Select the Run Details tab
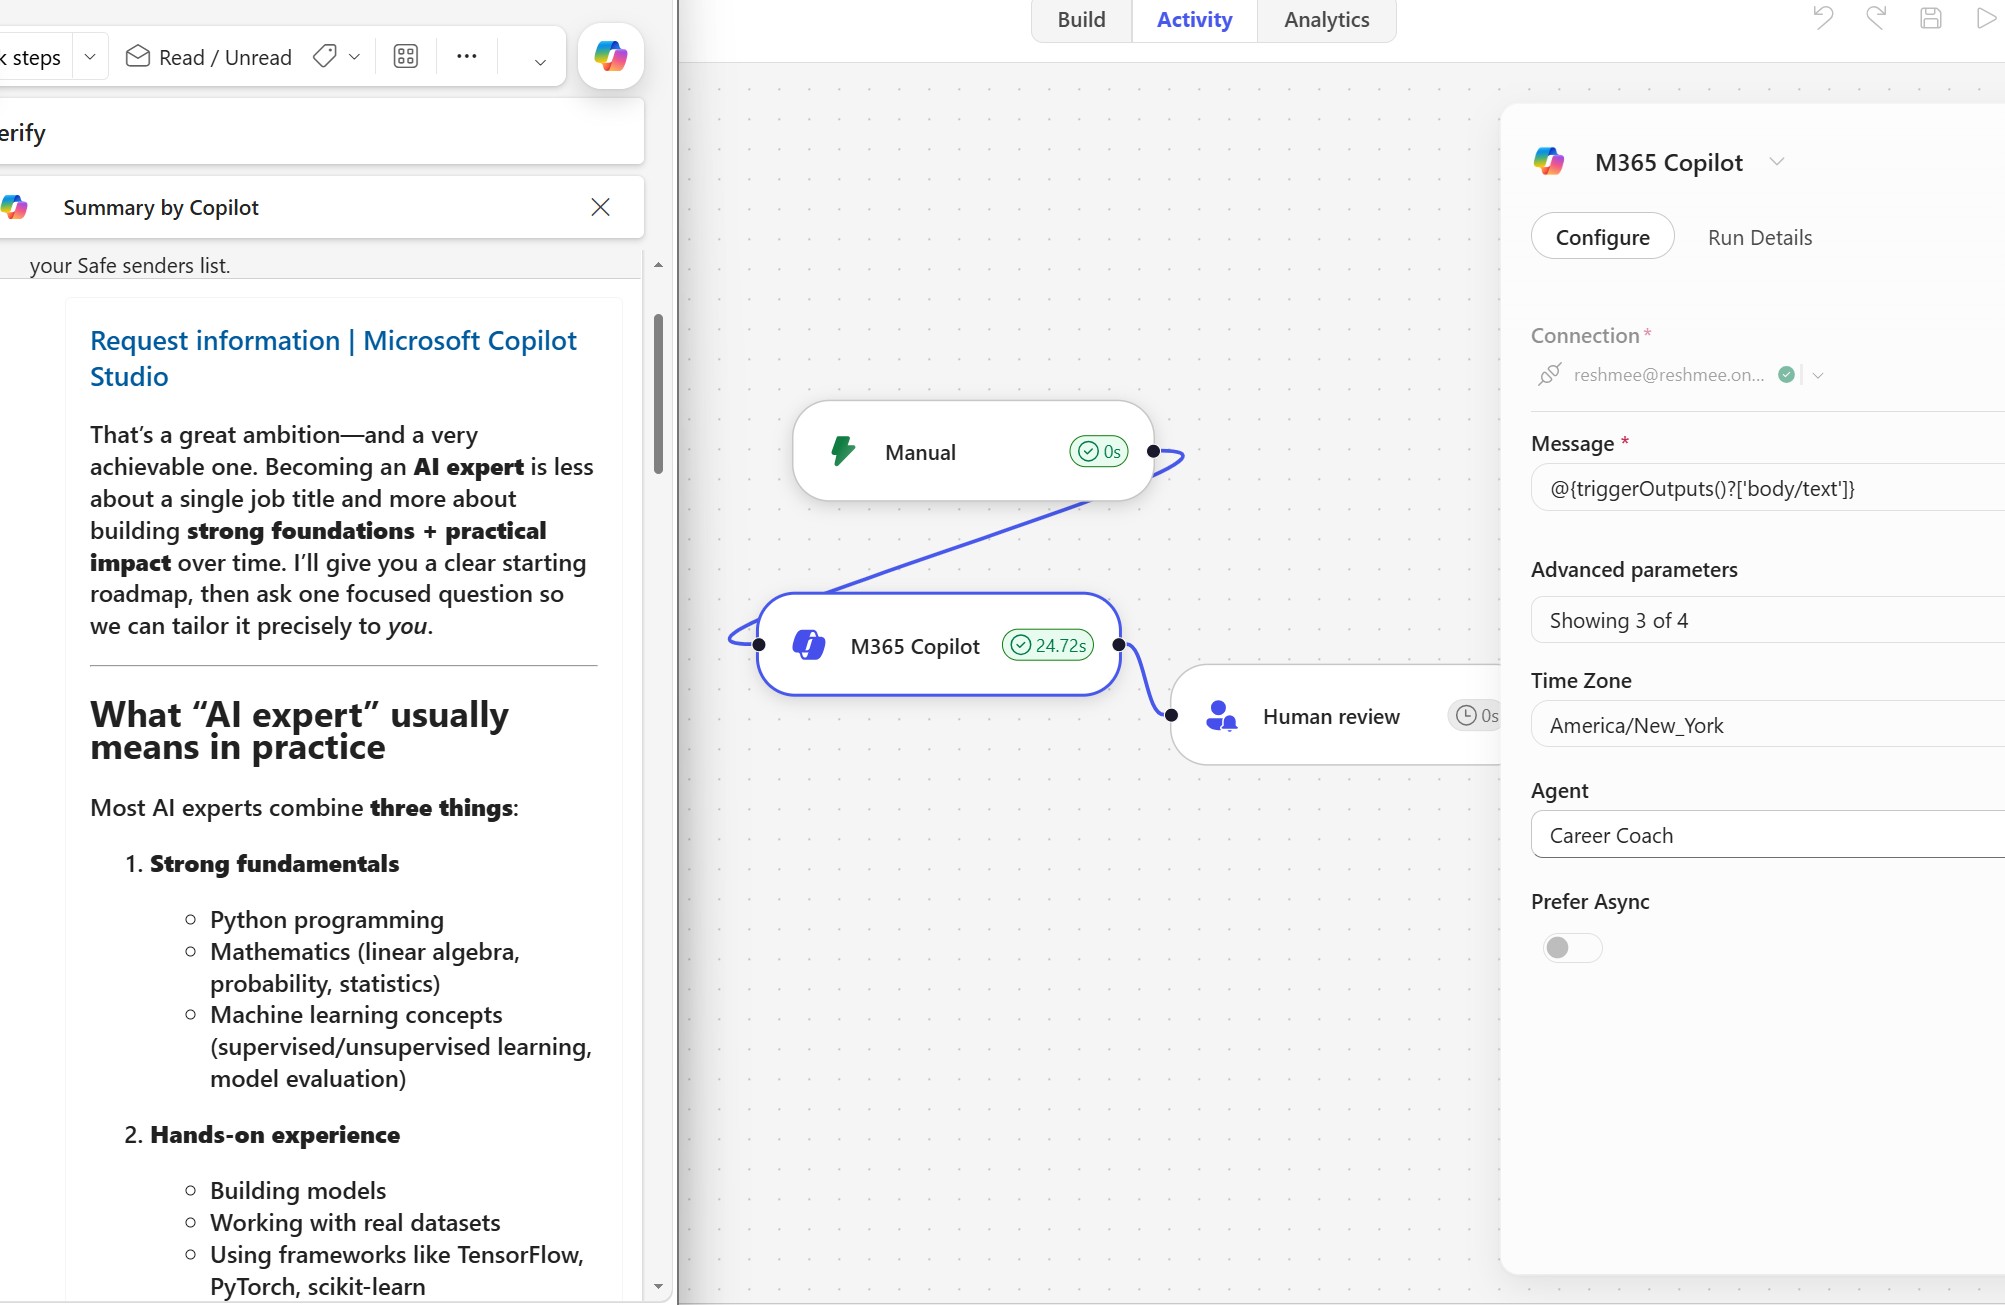 click(1760, 237)
